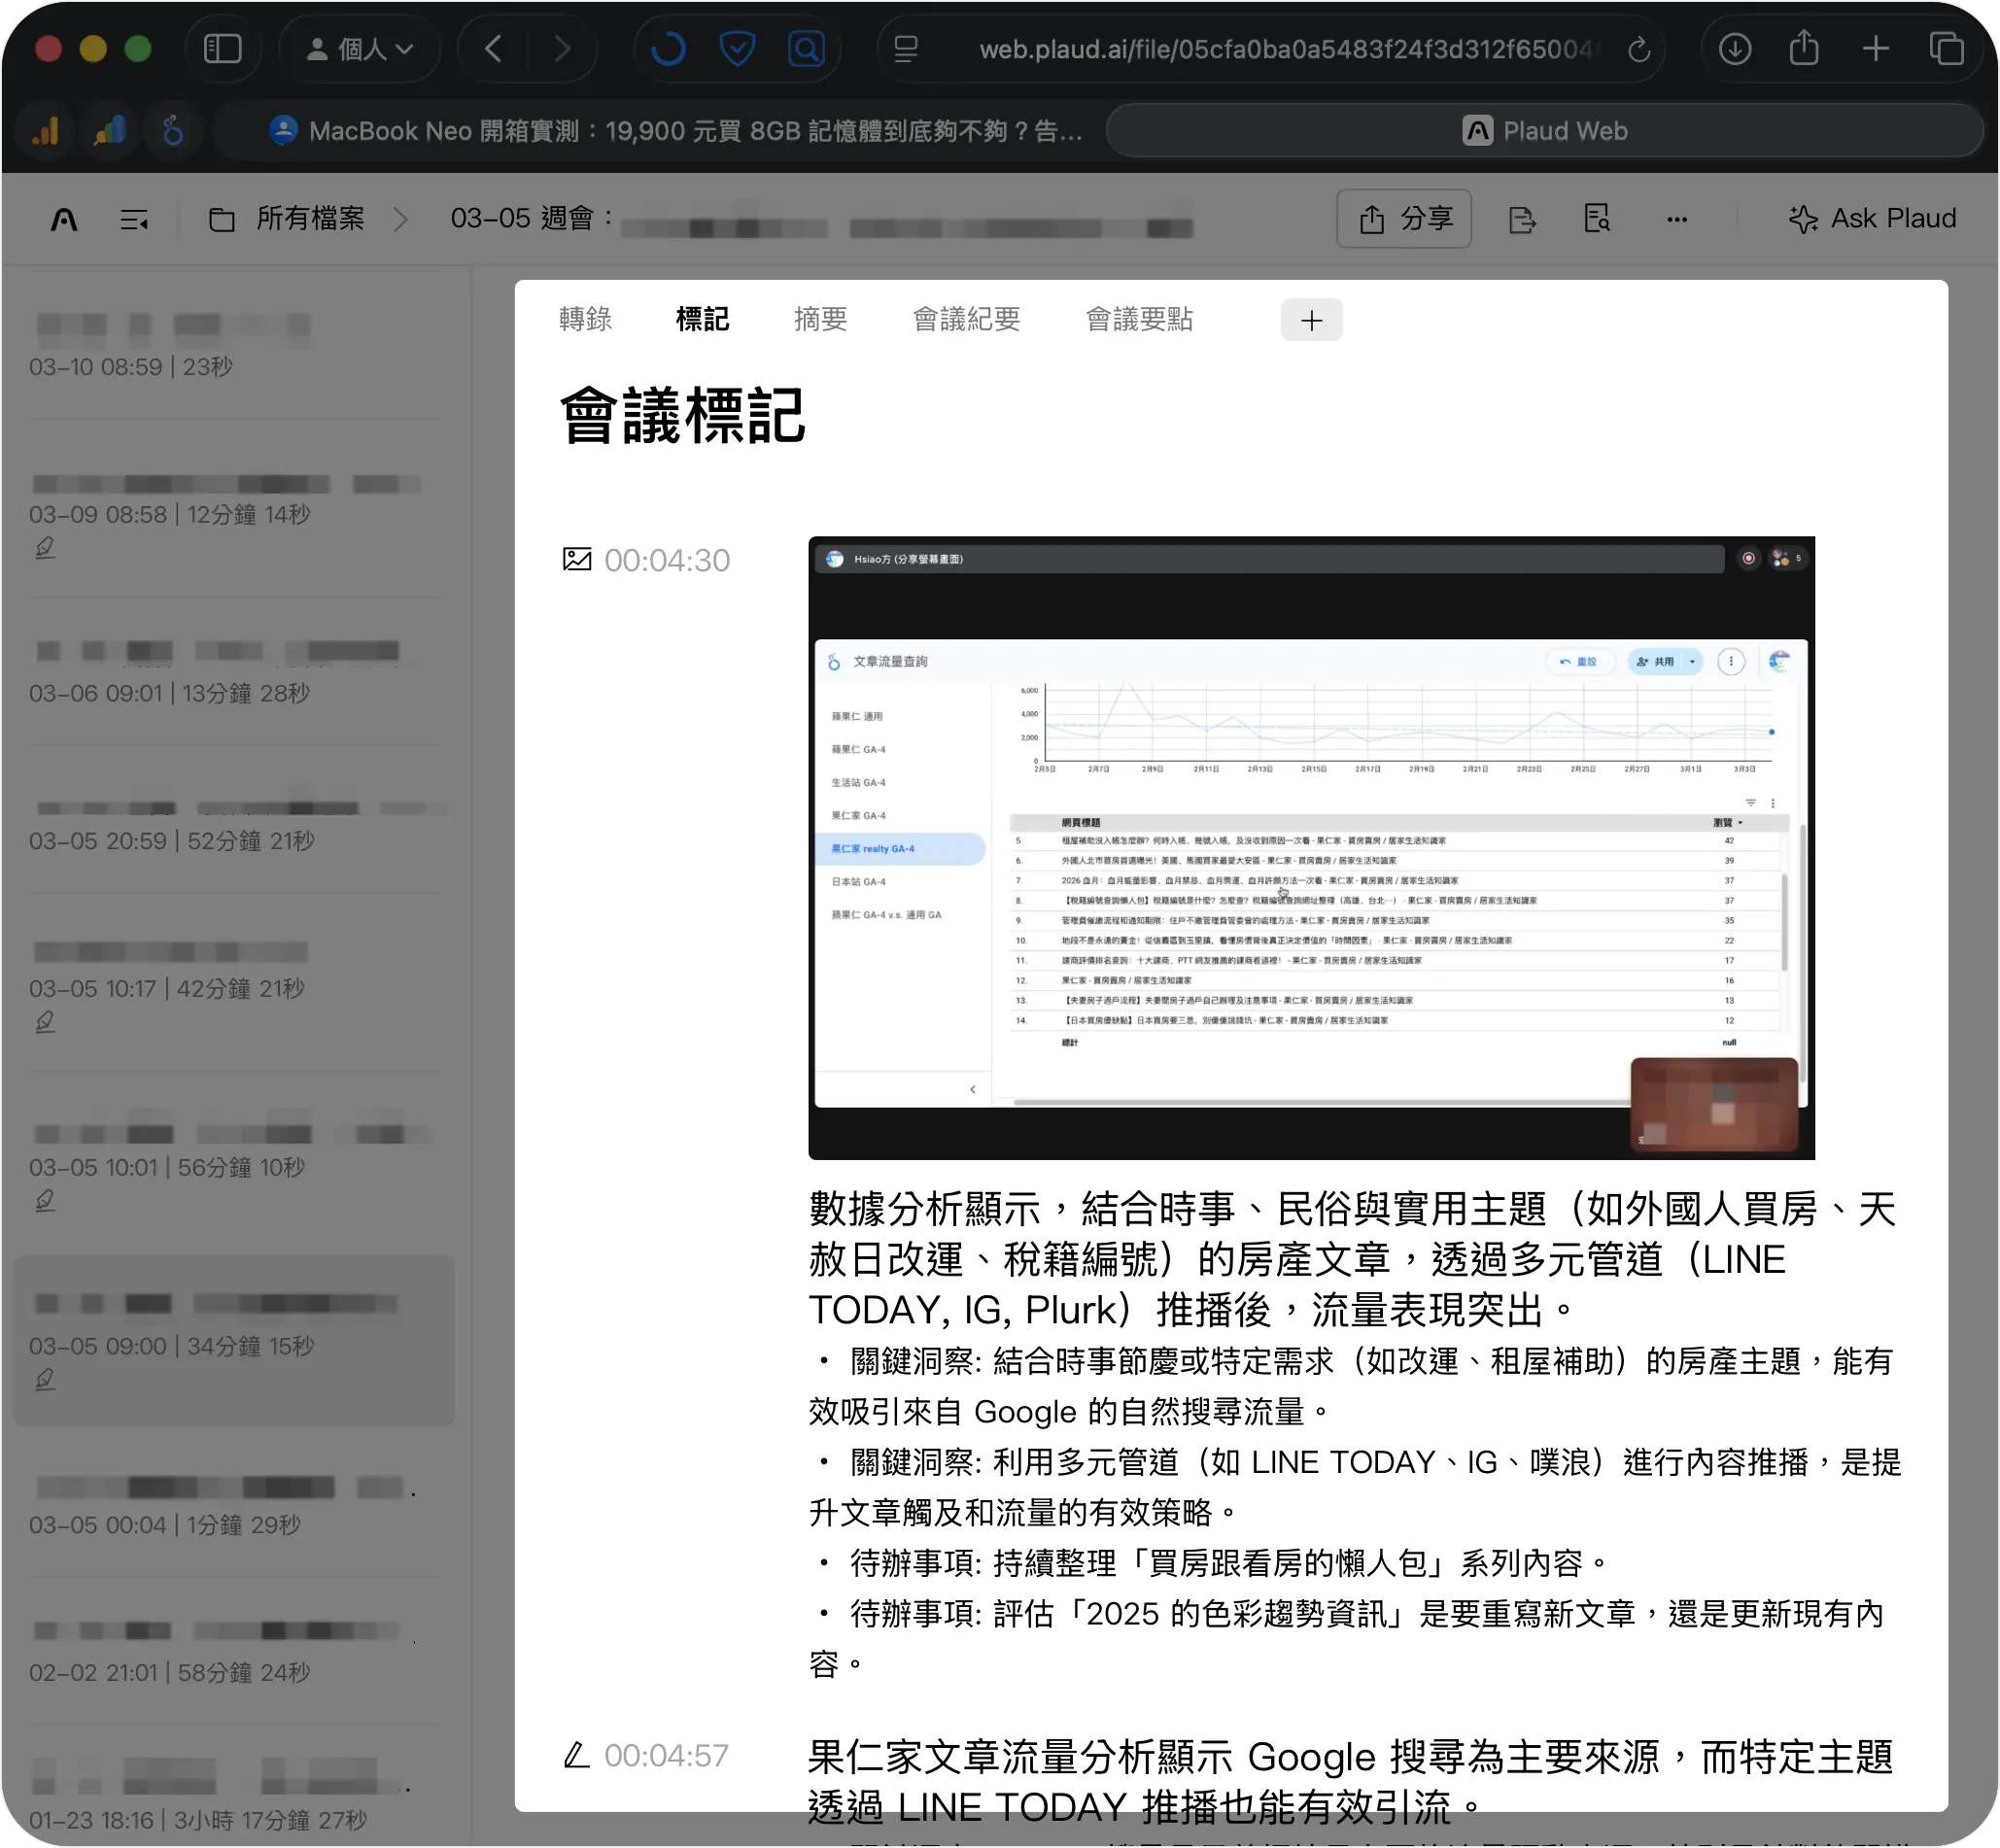Click the note icon under 03-09 08:58
This screenshot has height=1848, width=2000.
coord(45,548)
